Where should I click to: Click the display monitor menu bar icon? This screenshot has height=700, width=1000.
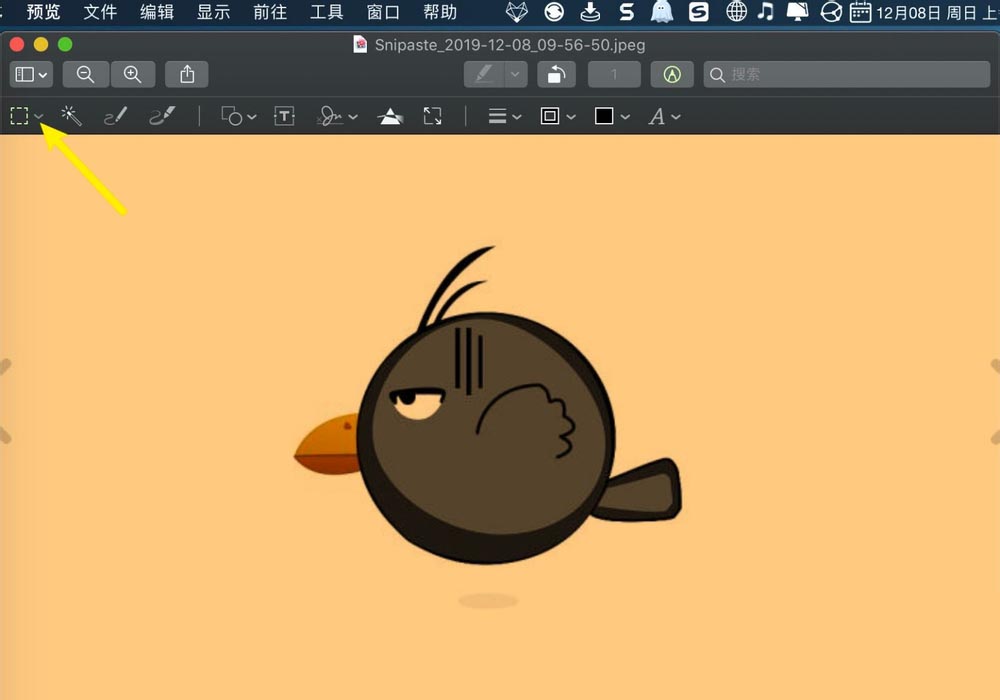click(797, 11)
